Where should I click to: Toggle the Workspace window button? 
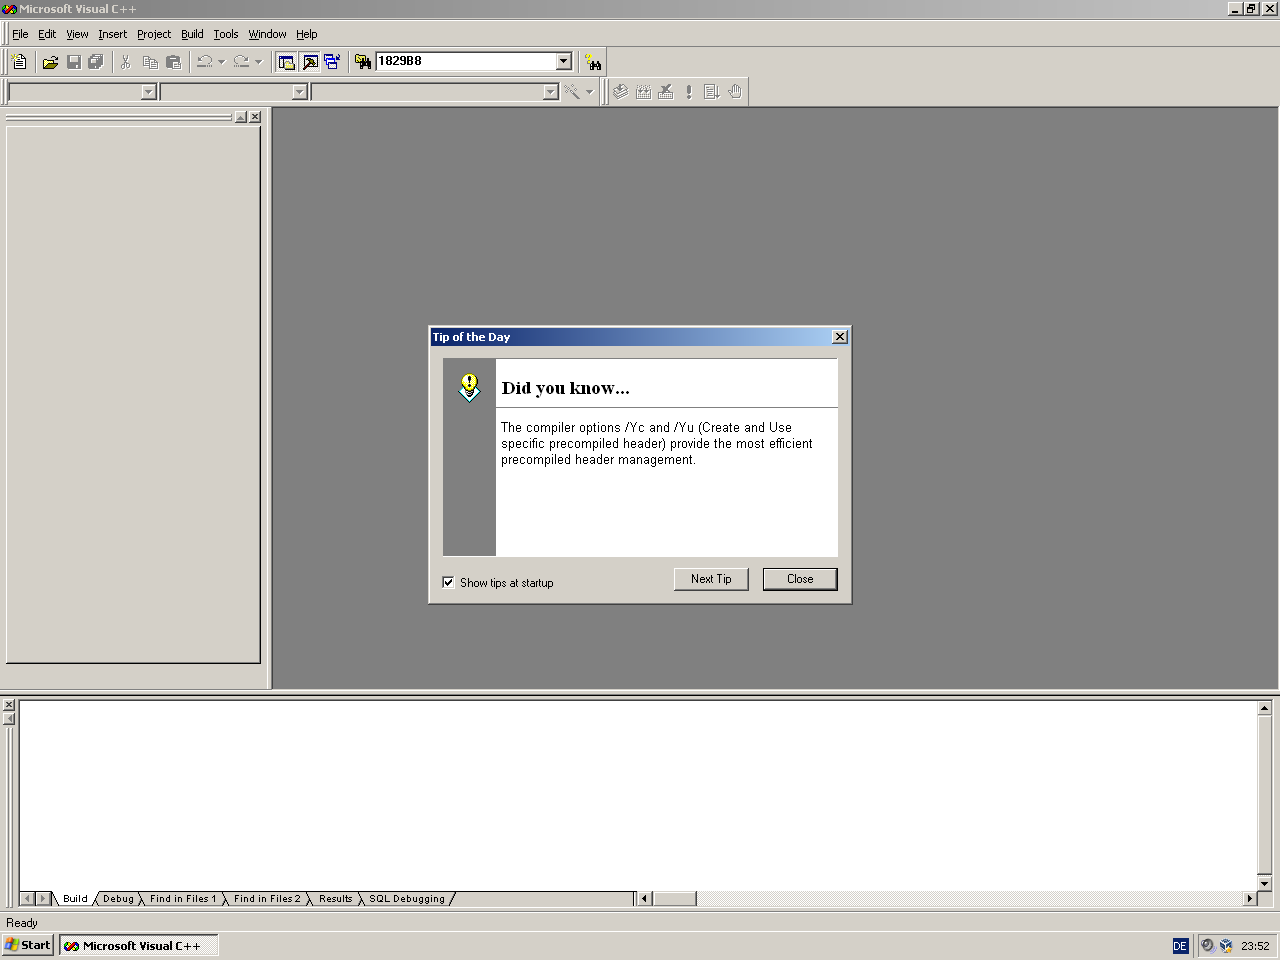[287, 62]
